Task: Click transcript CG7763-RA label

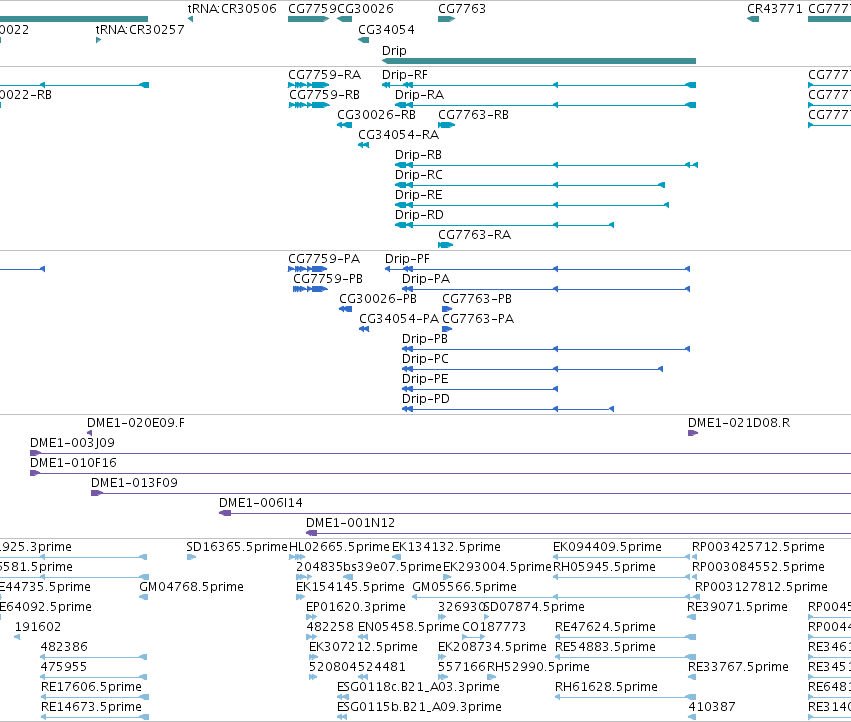Action: [474, 235]
